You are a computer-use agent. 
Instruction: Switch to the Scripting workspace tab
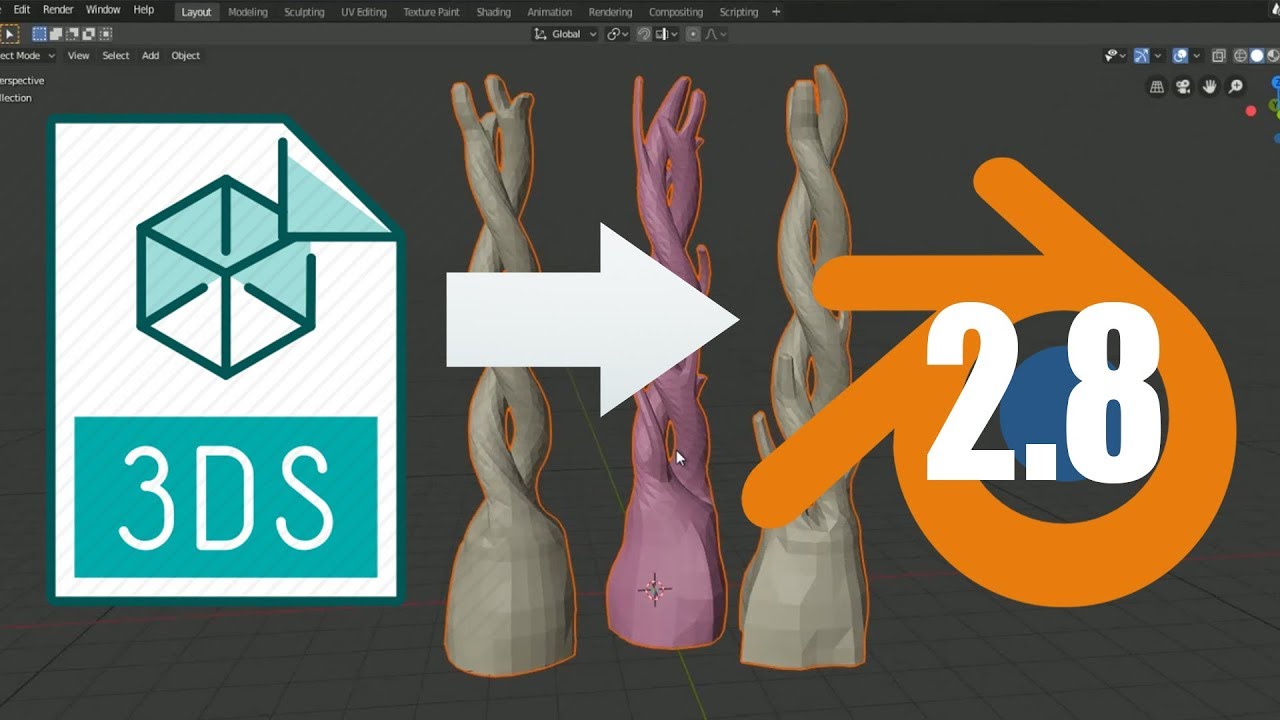739,12
